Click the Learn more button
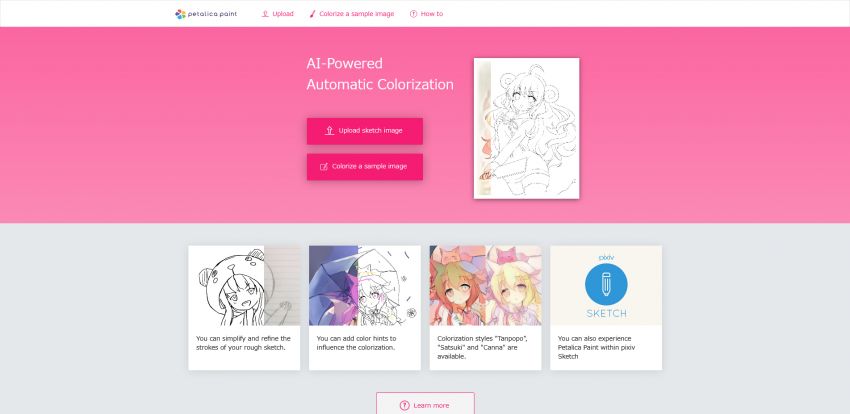Image resolution: width=850 pixels, height=414 pixels. pos(426,404)
